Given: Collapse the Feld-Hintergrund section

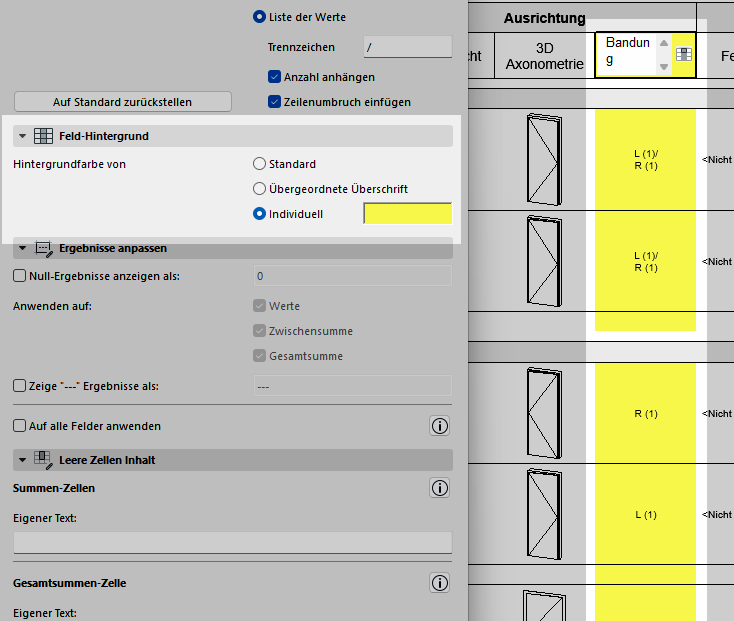Looking at the screenshot, I should click(23, 136).
